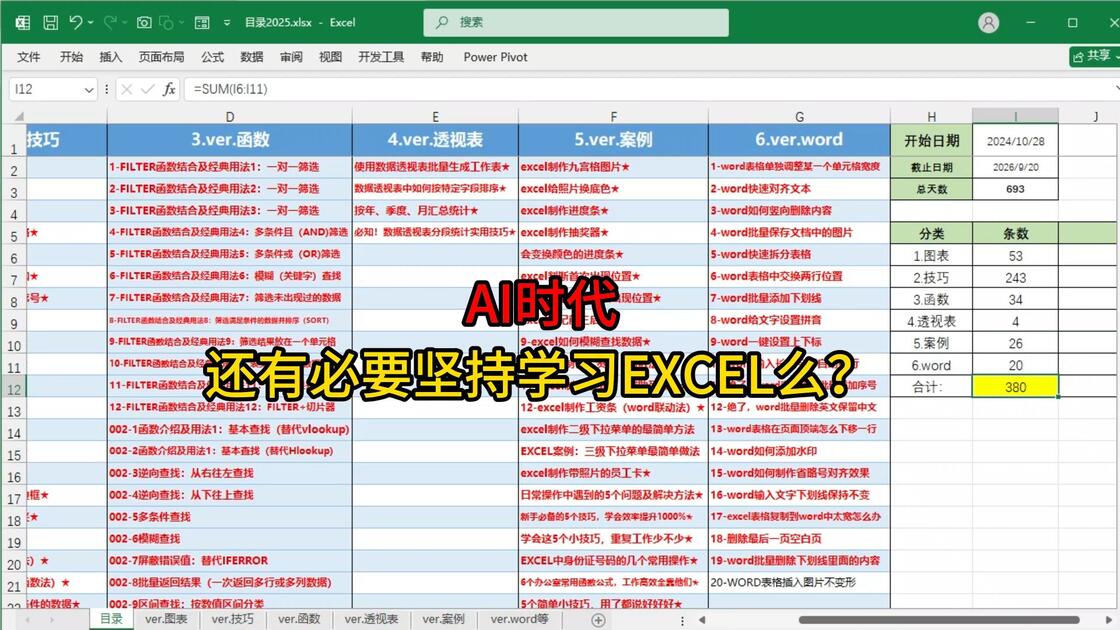Open the 公式 ribbon tab

click(212, 57)
